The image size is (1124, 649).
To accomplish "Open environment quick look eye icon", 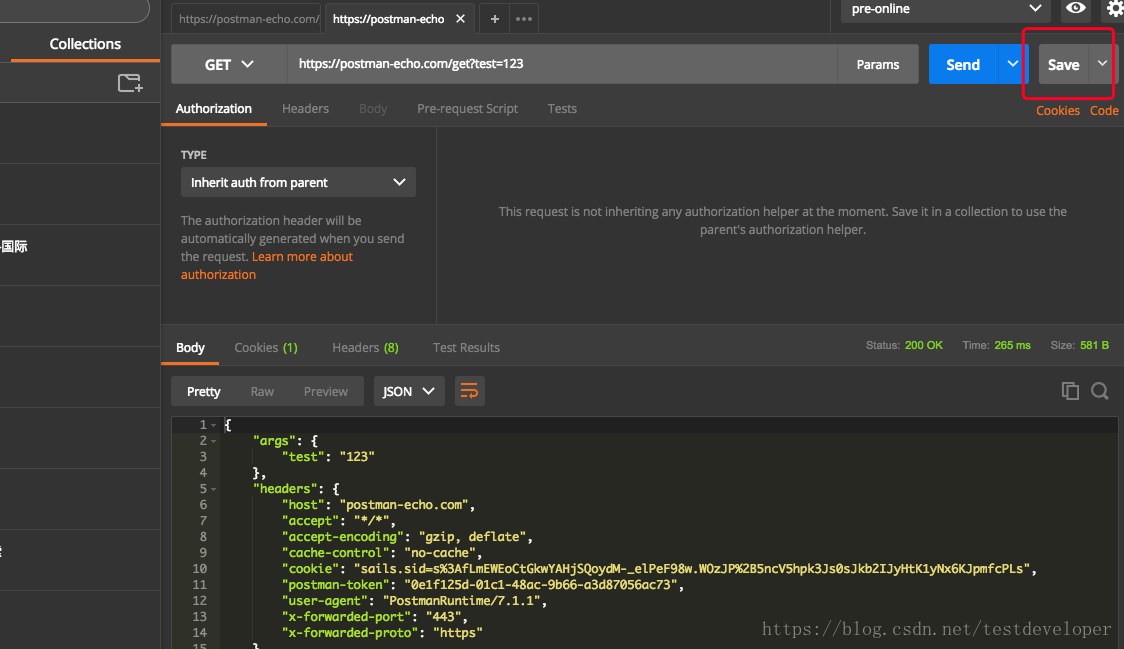I will [x=1076, y=9].
